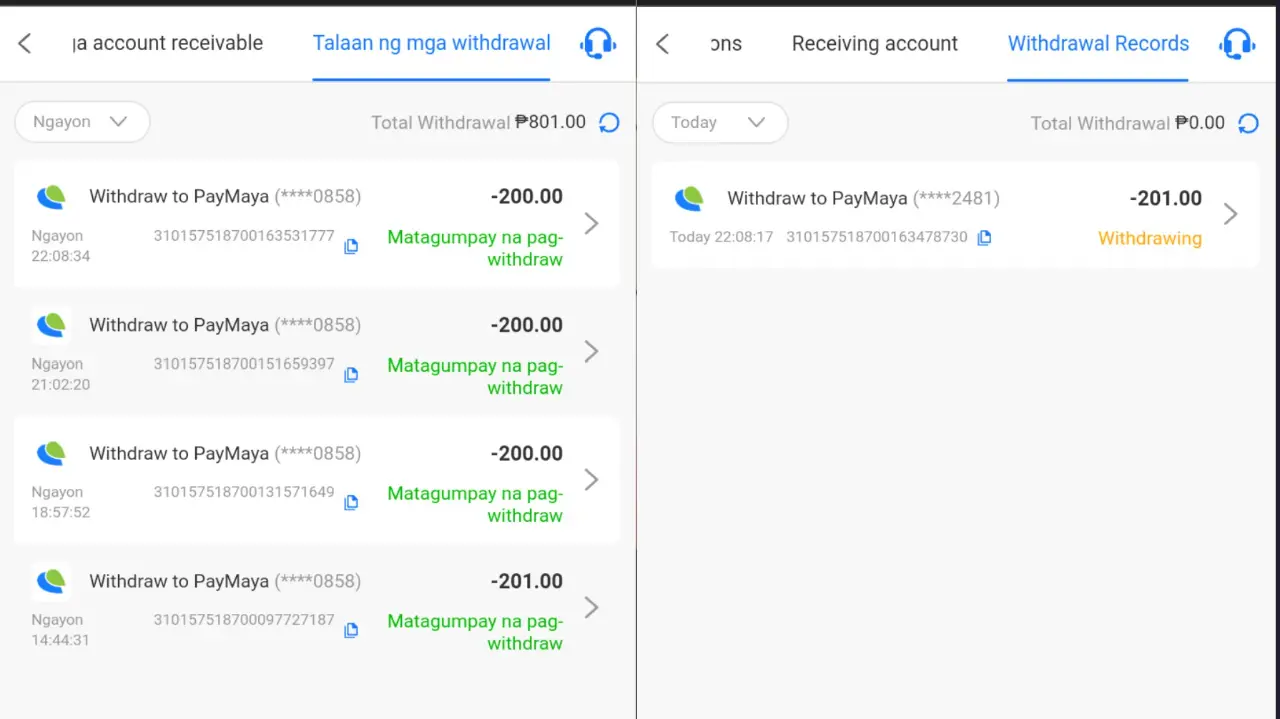
Task: Click order number 310157518700163531777
Action: pos(244,236)
